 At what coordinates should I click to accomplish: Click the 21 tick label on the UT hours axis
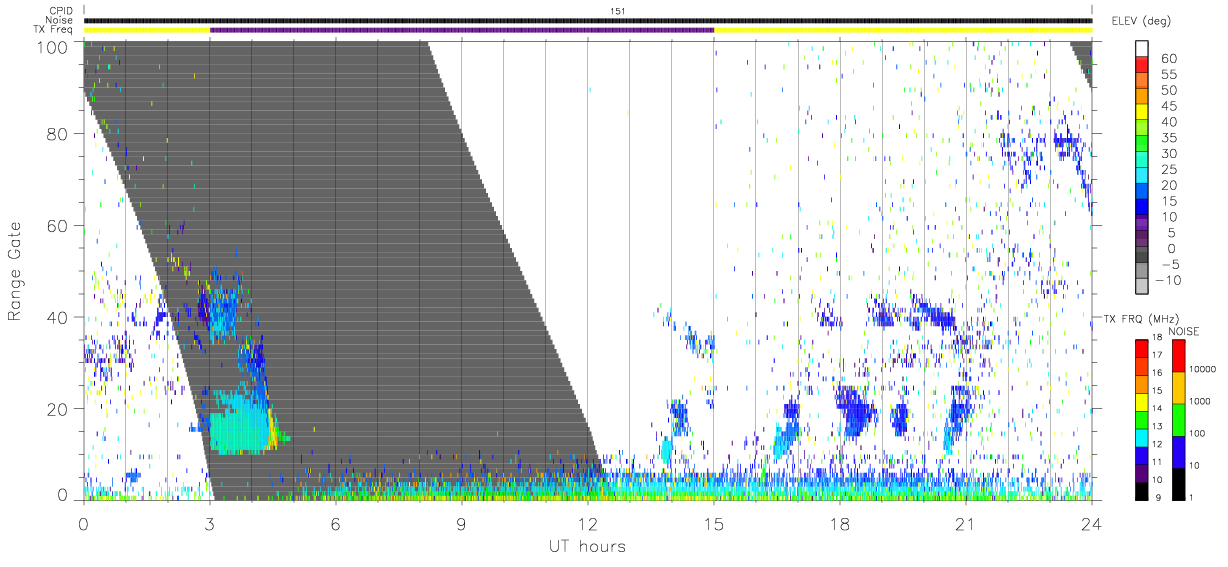(966, 524)
